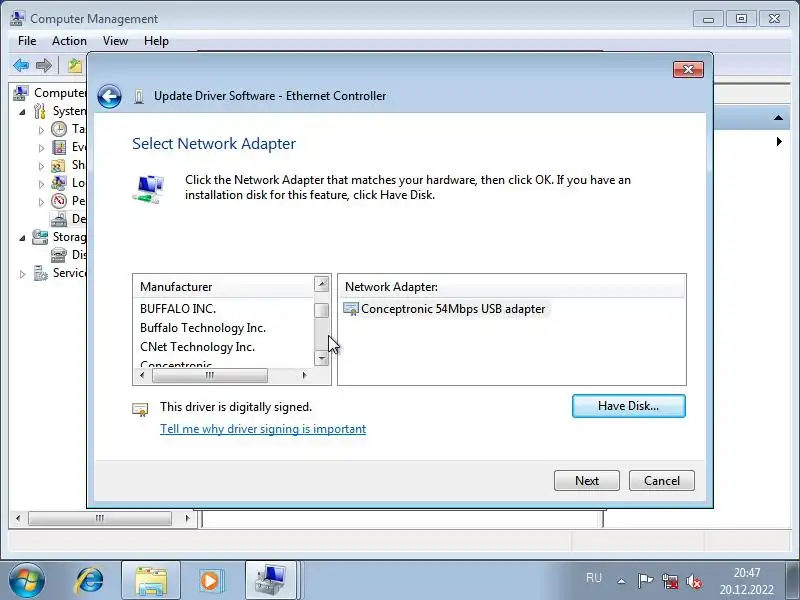This screenshot has width=800, height=600.
Task: Click manufacturer list vertical scrollbar thumb
Action: (x=321, y=310)
